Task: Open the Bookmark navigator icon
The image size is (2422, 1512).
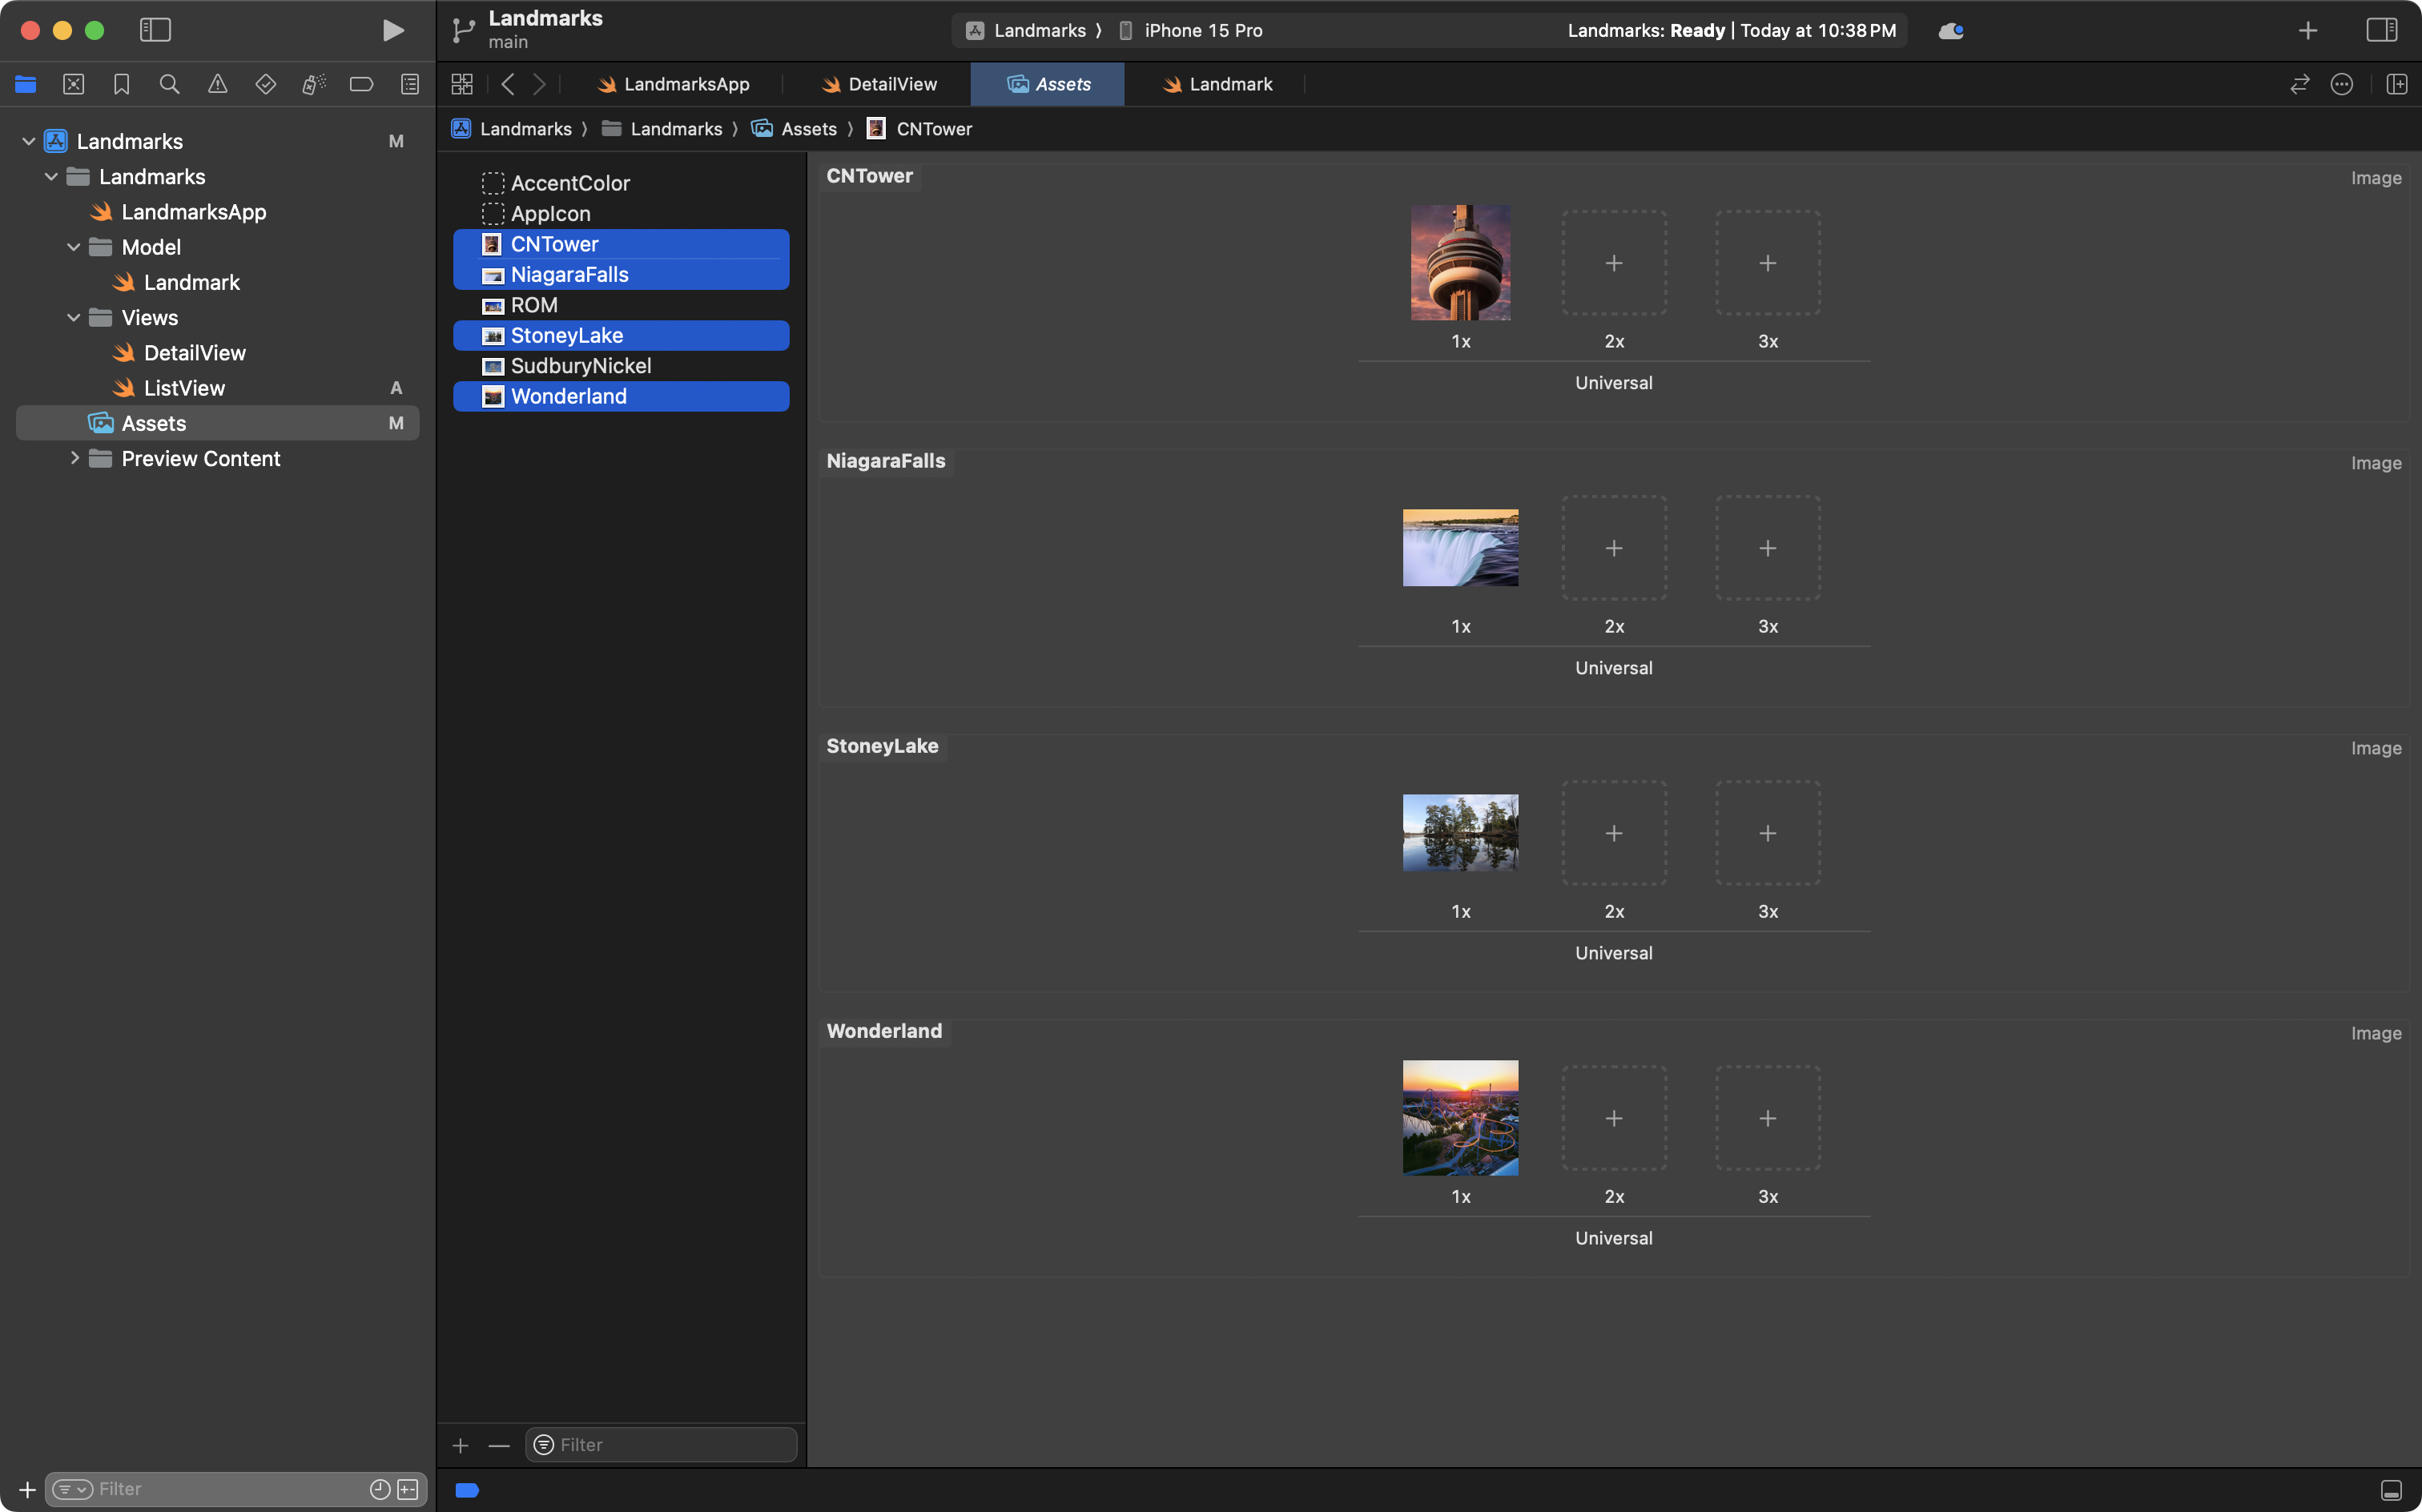Action: (121, 84)
